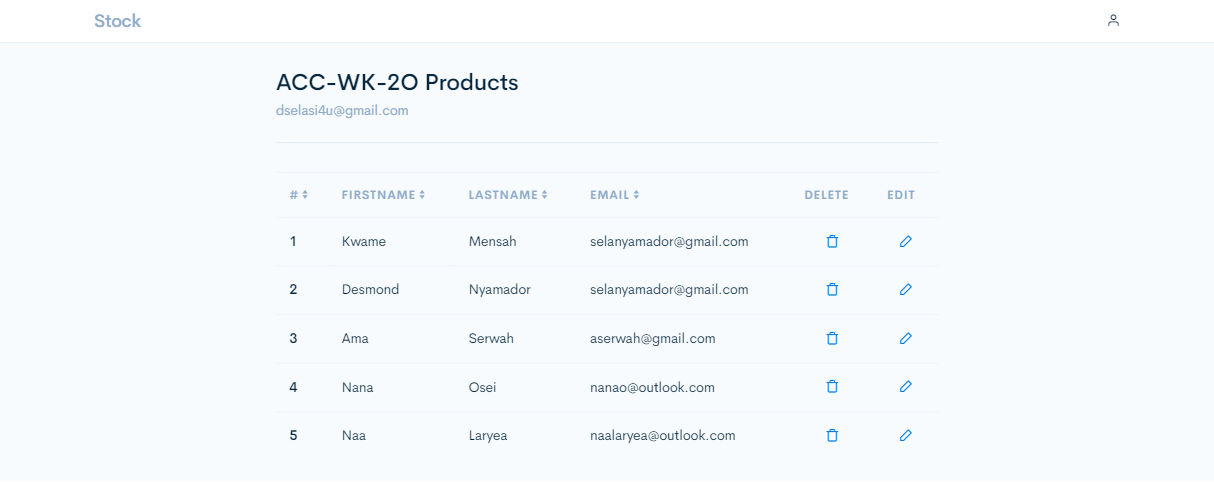This screenshot has height=482, width=1214.
Task: Edit the Naa Laryea record
Action: tap(906, 435)
